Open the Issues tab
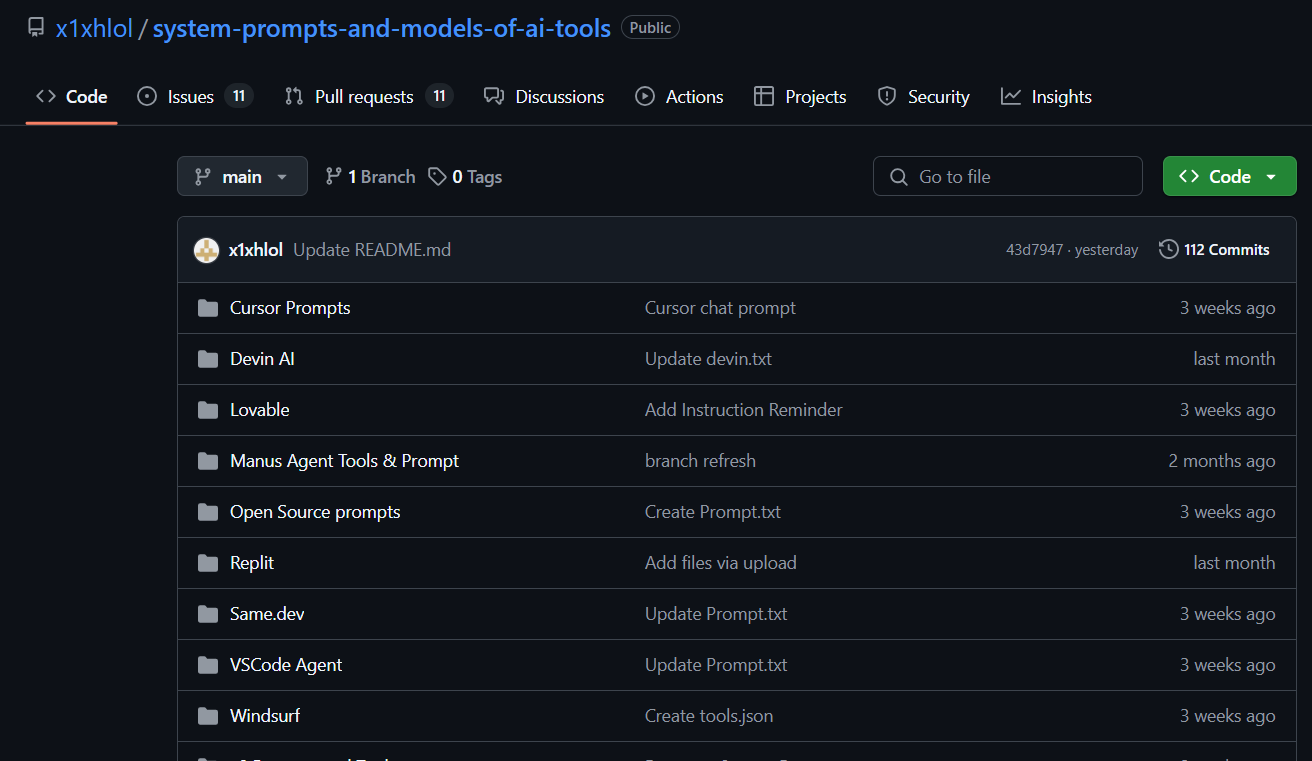Viewport: 1312px width, 761px height. (x=195, y=96)
